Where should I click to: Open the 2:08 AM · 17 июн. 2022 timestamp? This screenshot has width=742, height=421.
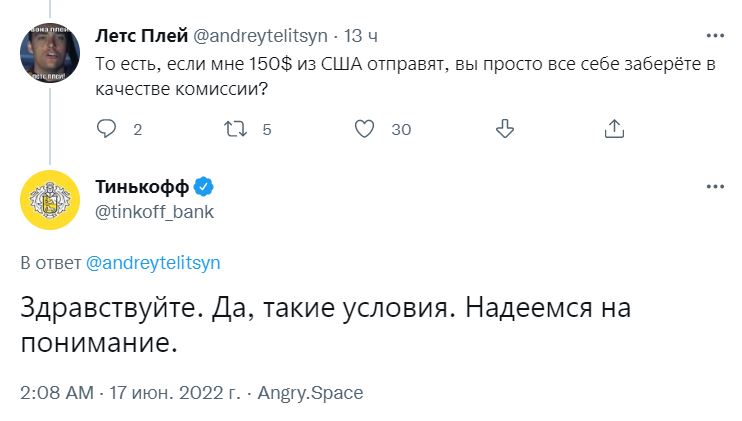click(130, 393)
